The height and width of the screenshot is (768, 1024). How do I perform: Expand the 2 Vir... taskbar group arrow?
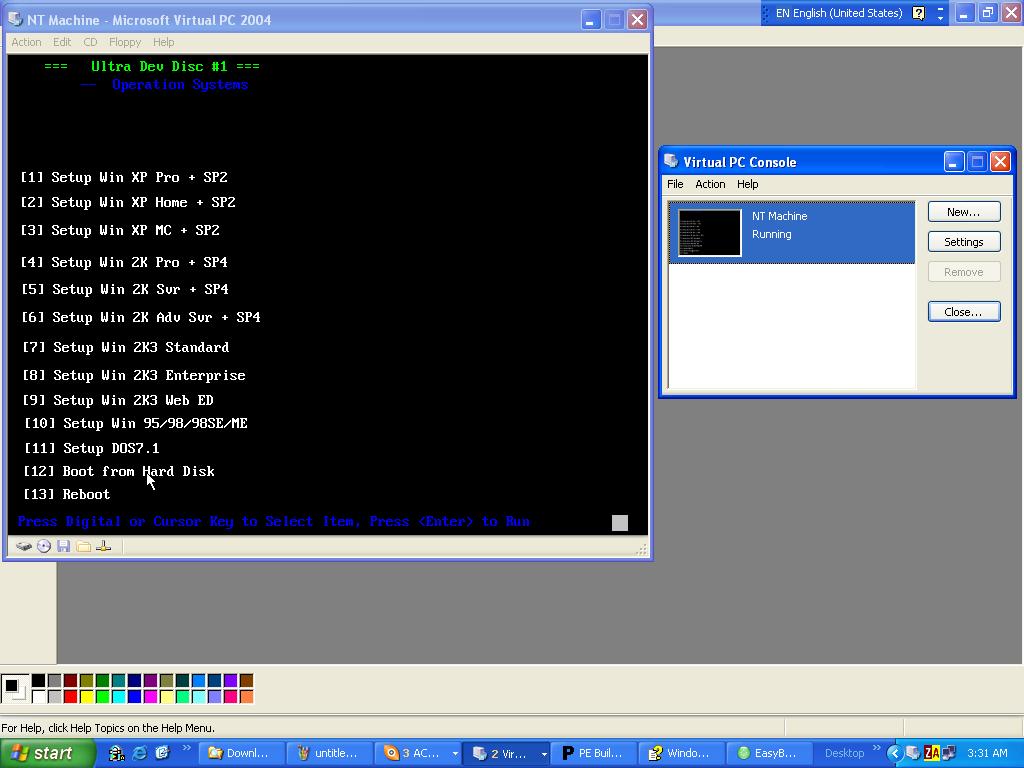543,754
